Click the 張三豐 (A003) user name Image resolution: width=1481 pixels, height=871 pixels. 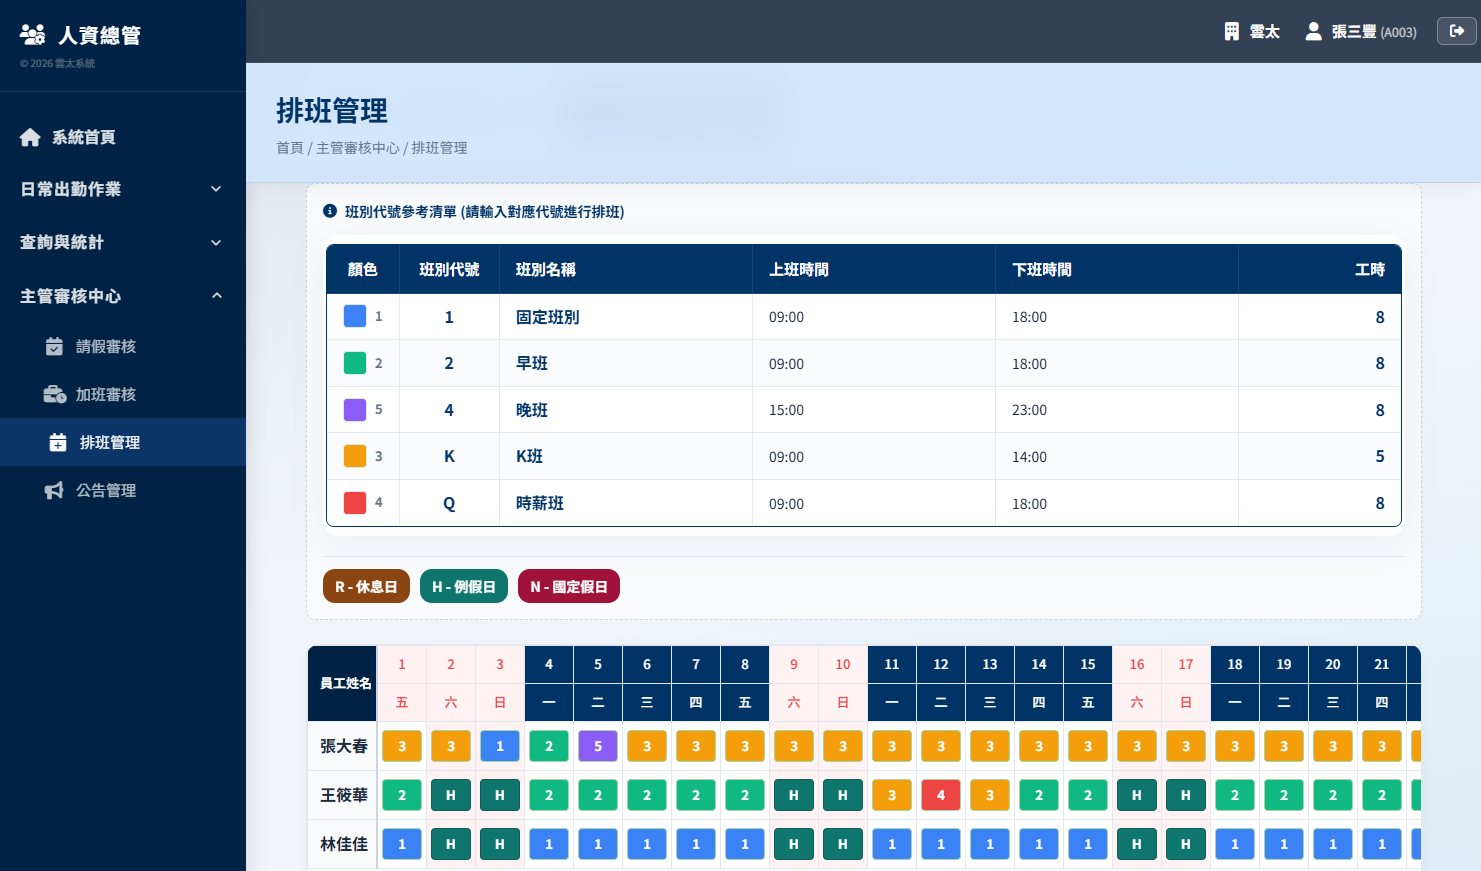click(1374, 32)
